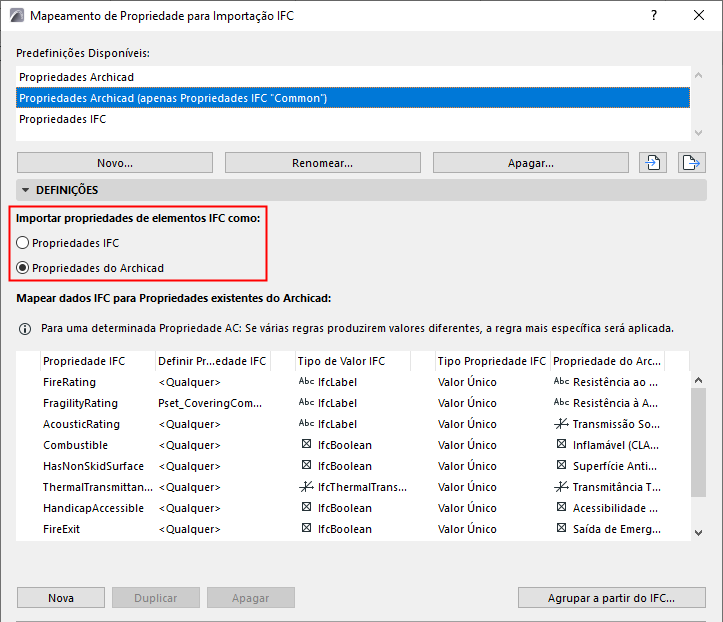The width and height of the screenshot is (723, 622).
Task: Click the mapping table scroll down arrow
Action: point(699,533)
